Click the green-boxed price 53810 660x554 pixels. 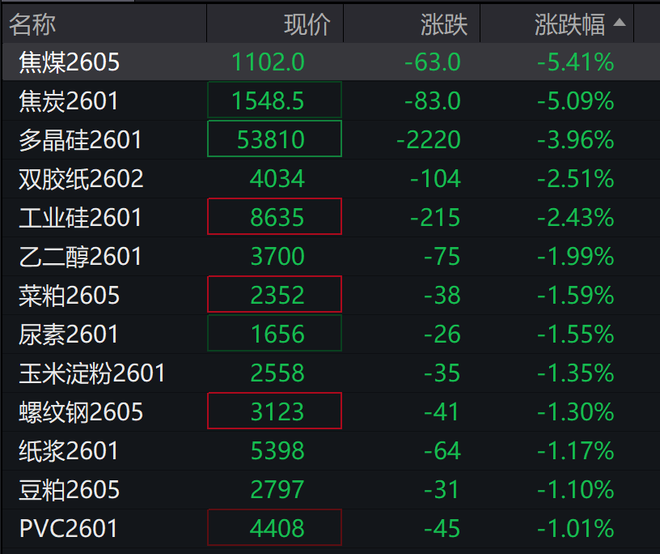click(x=275, y=140)
